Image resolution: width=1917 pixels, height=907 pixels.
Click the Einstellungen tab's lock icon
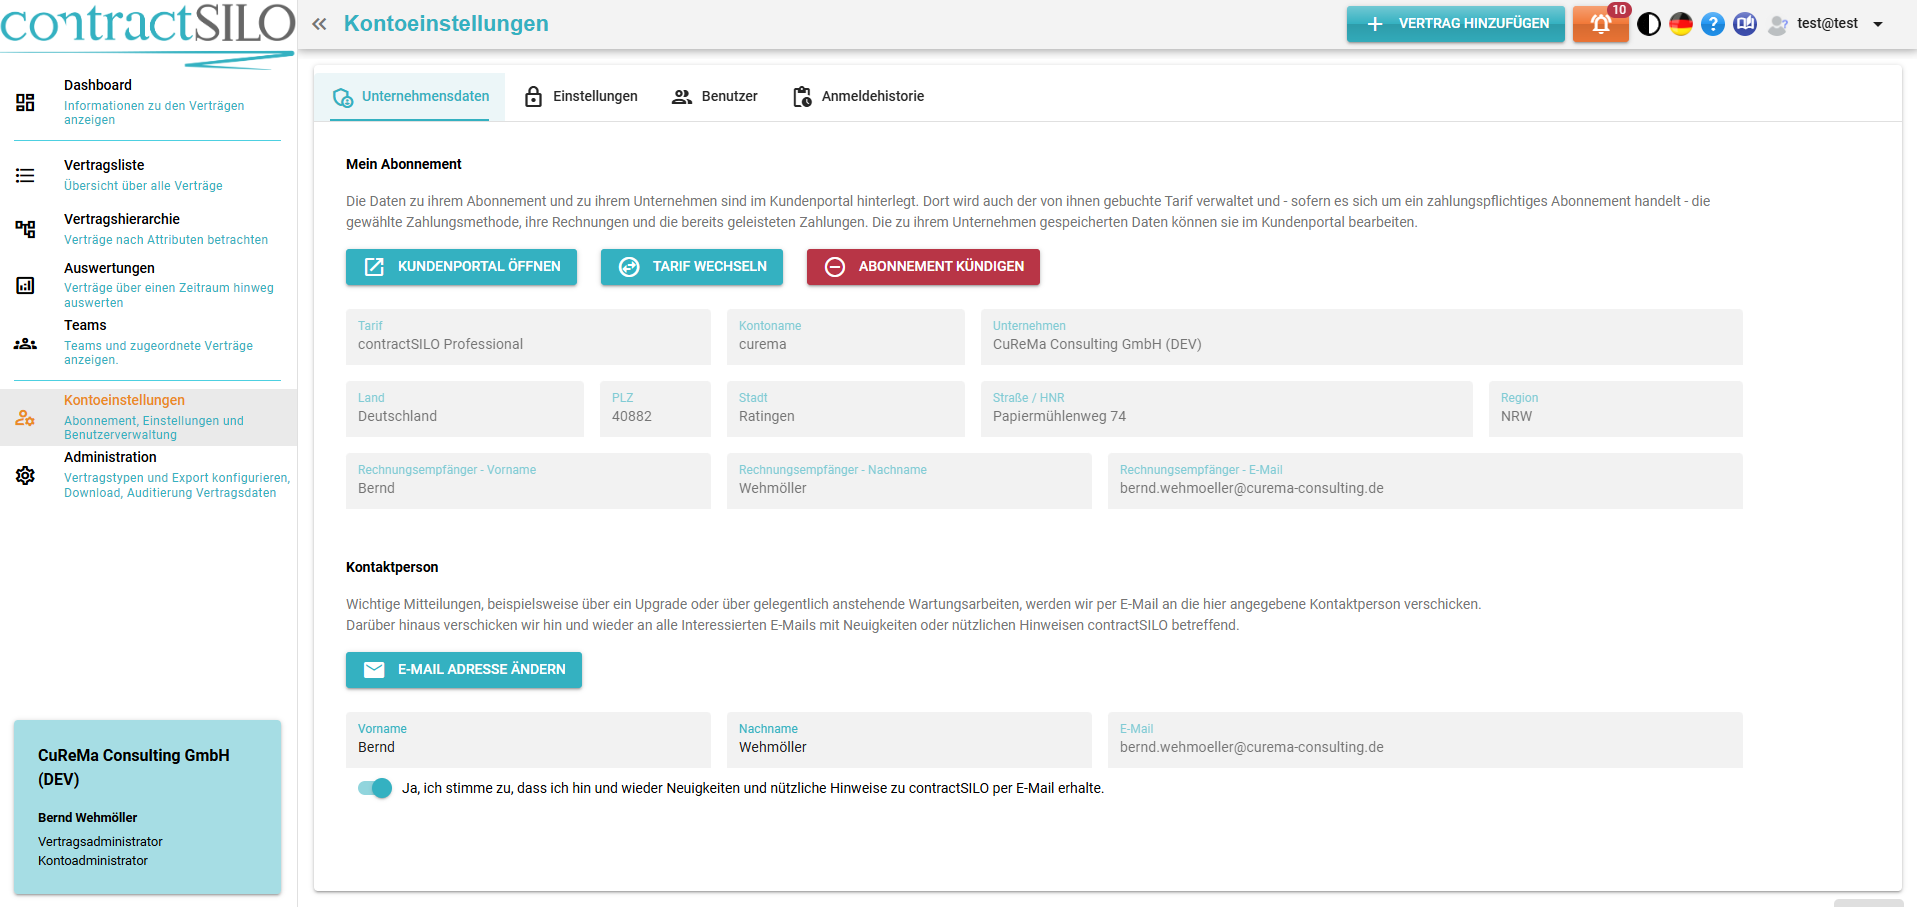point(534,97)
